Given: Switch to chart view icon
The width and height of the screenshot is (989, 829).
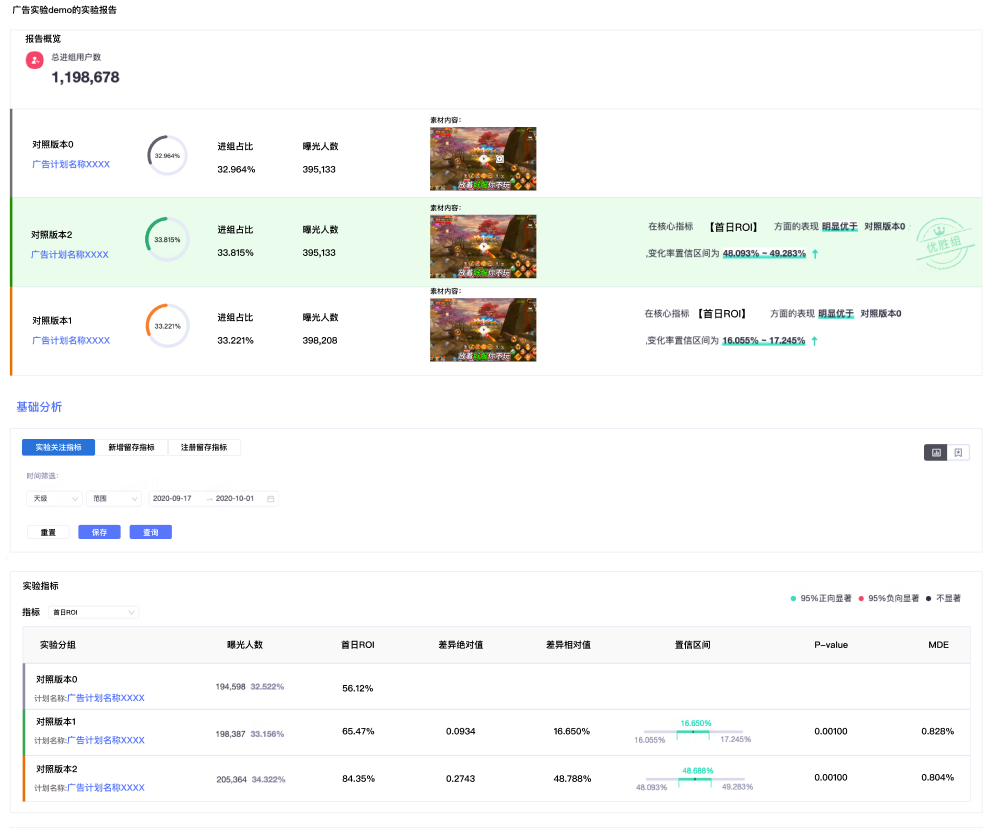Looking at the screenshot, I should pyautogui.click(x=935, y=453).
